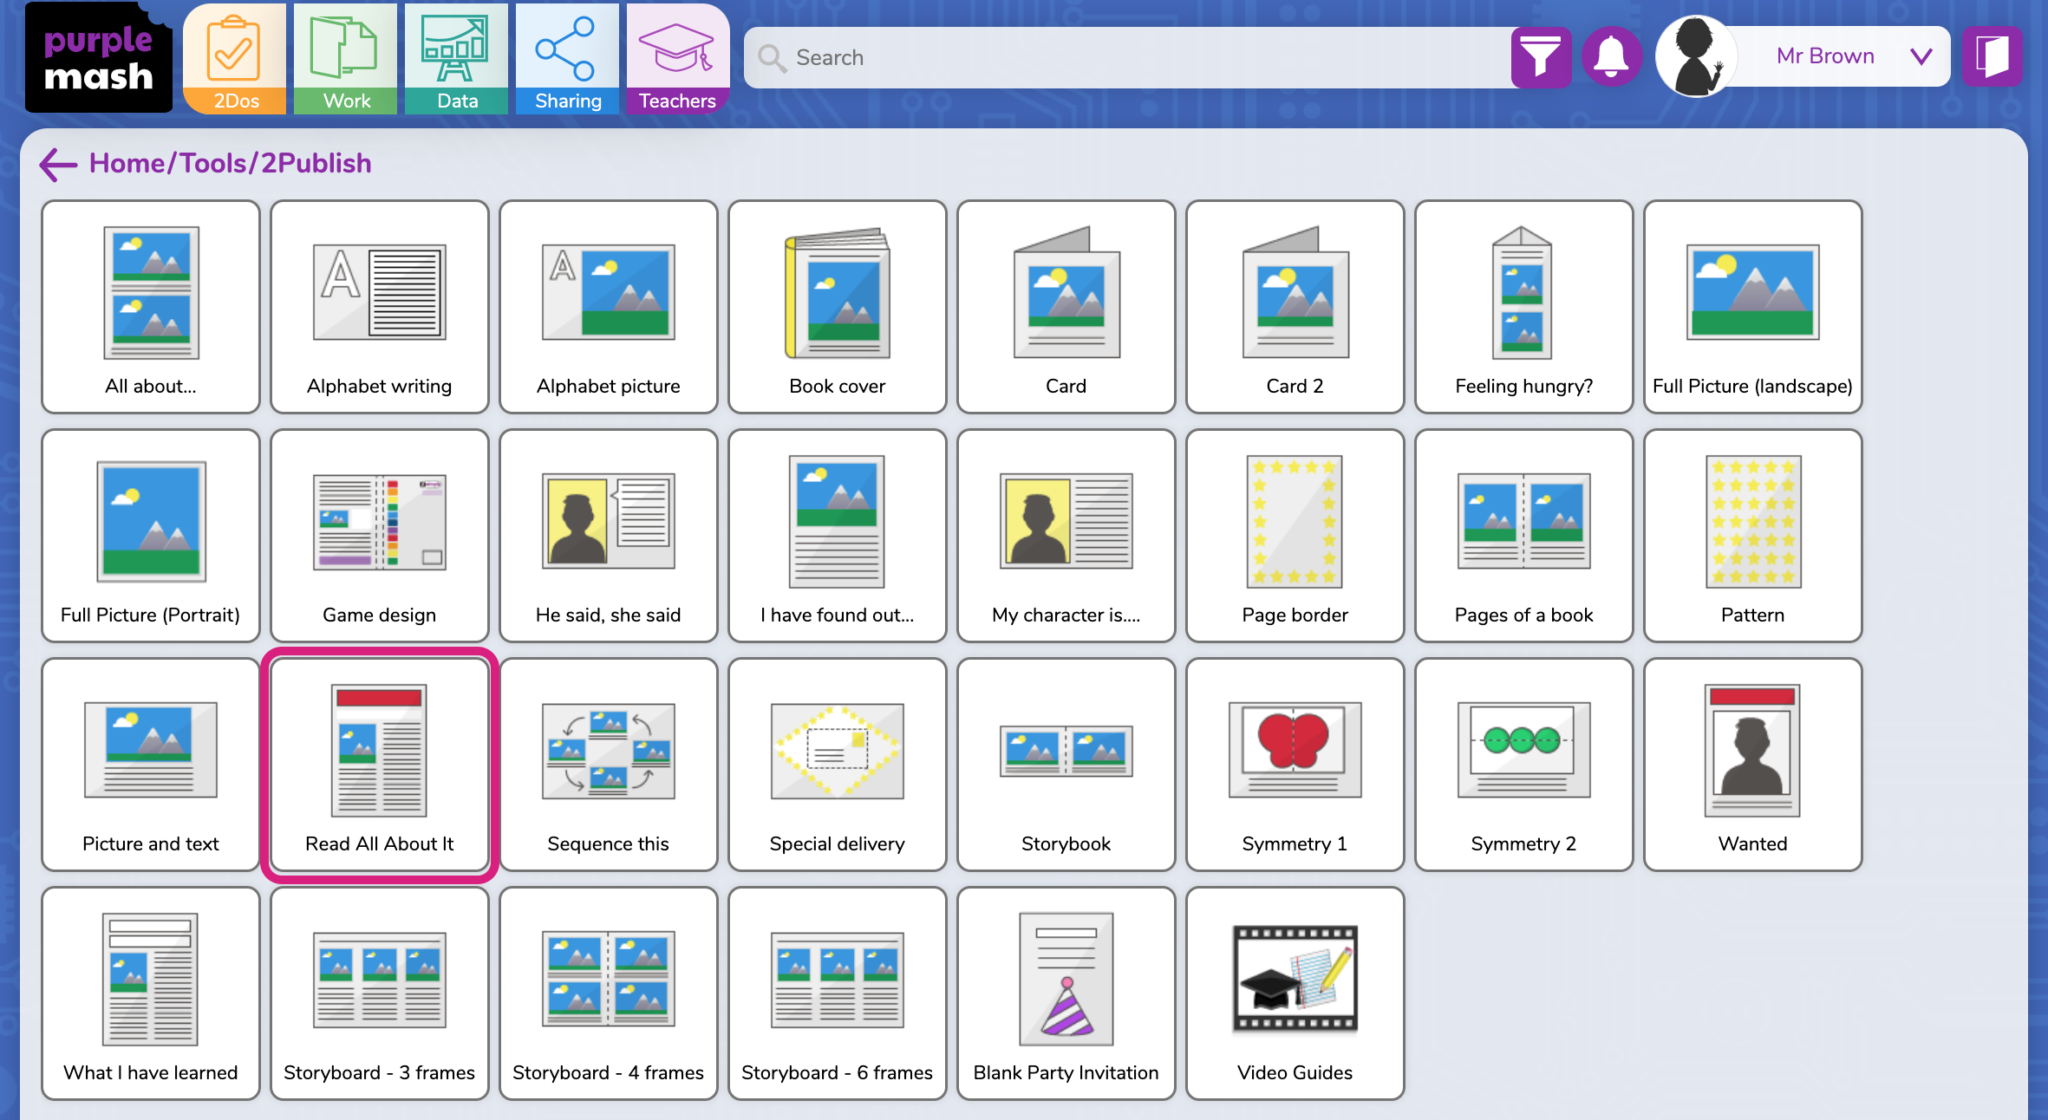The image size is (2048, 1120).
Task: Open the Data section
Action: [457, 58]
